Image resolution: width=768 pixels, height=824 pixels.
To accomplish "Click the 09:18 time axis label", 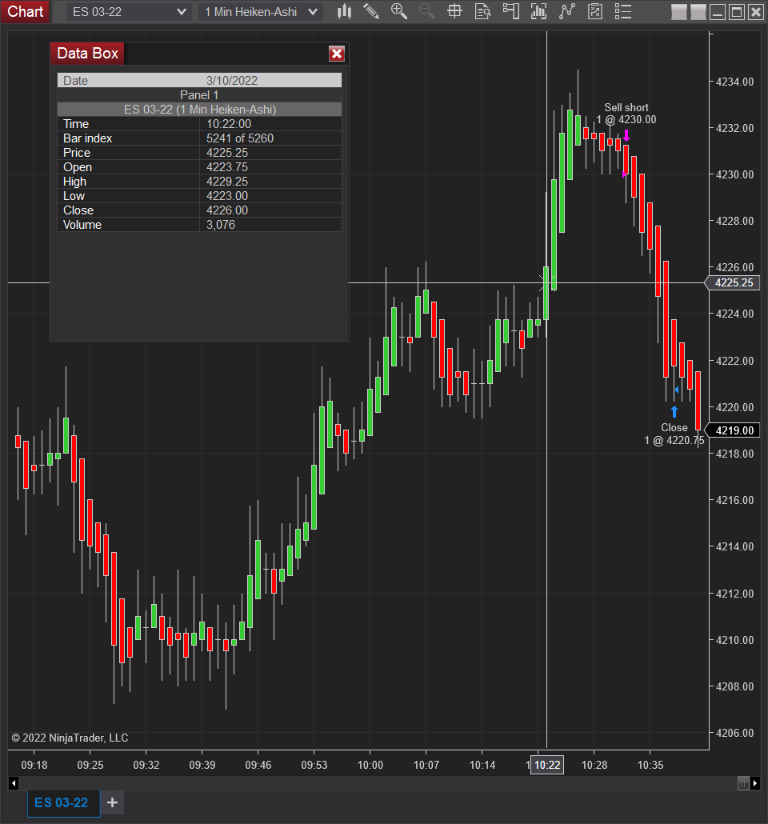I will point(34,765).
